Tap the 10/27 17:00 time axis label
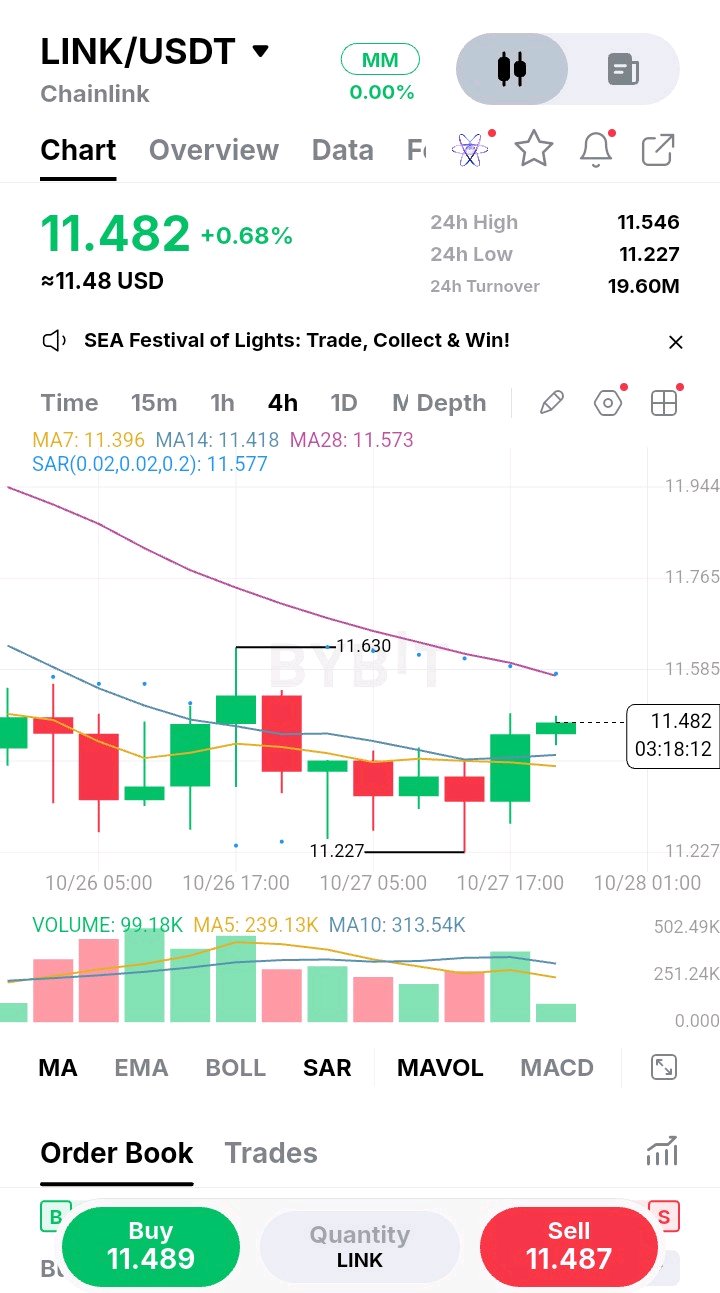The width and height of the screenshot is (720, 1293). click(x=510, y=883)
